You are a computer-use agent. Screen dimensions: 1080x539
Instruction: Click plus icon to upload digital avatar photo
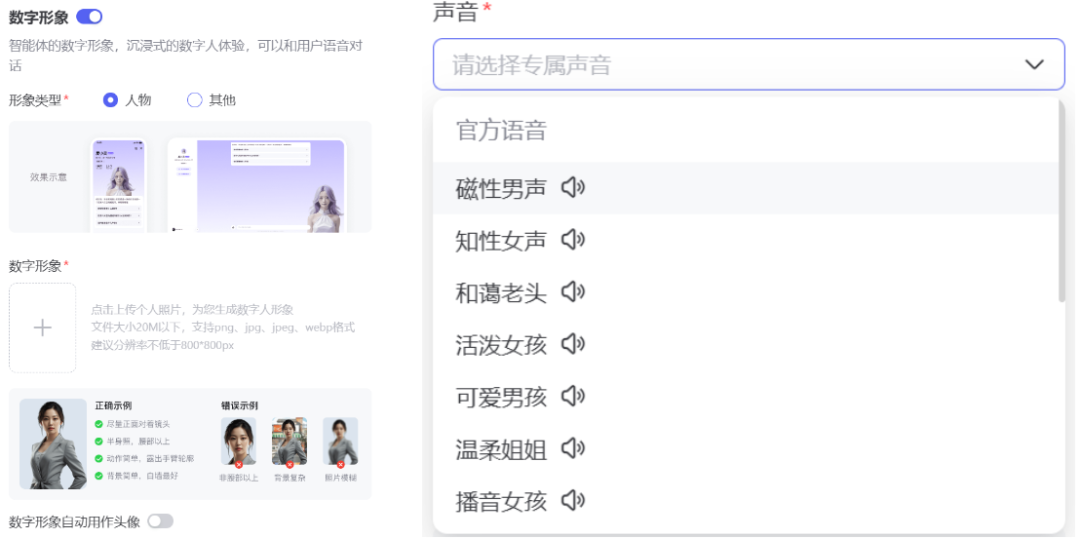point(42,328)
